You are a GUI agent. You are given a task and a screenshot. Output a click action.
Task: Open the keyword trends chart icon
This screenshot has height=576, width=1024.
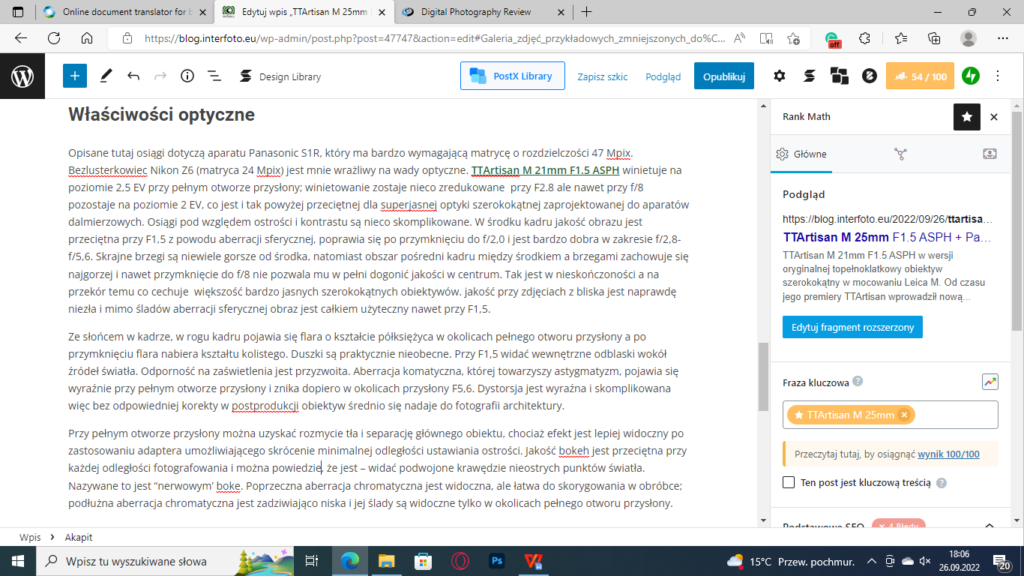[989, 382]
